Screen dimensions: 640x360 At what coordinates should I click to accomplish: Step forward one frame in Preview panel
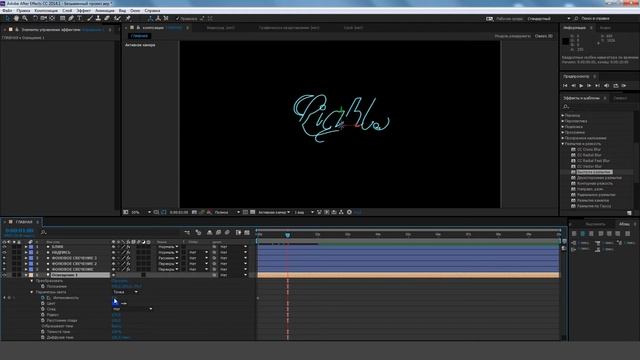[589, 86]
